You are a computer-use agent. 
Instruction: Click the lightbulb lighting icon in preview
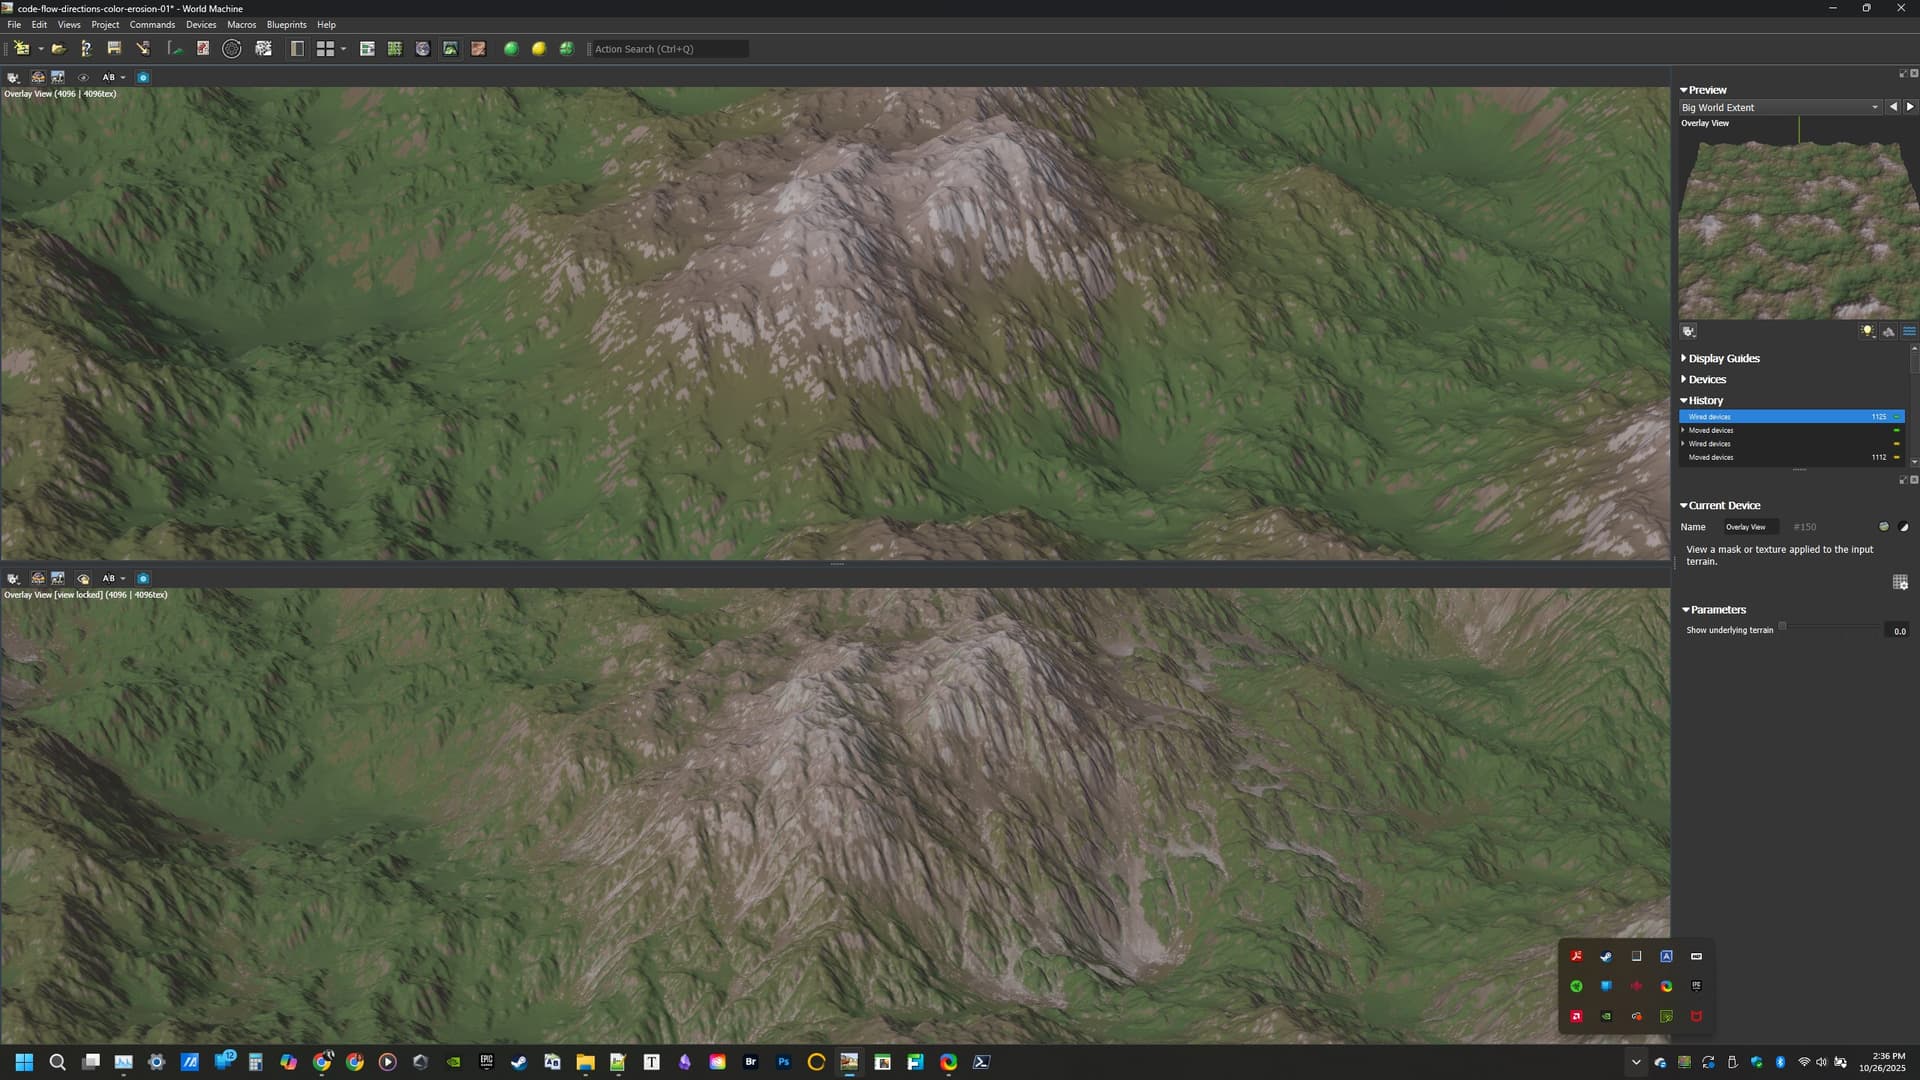(x=1866, y=332)
